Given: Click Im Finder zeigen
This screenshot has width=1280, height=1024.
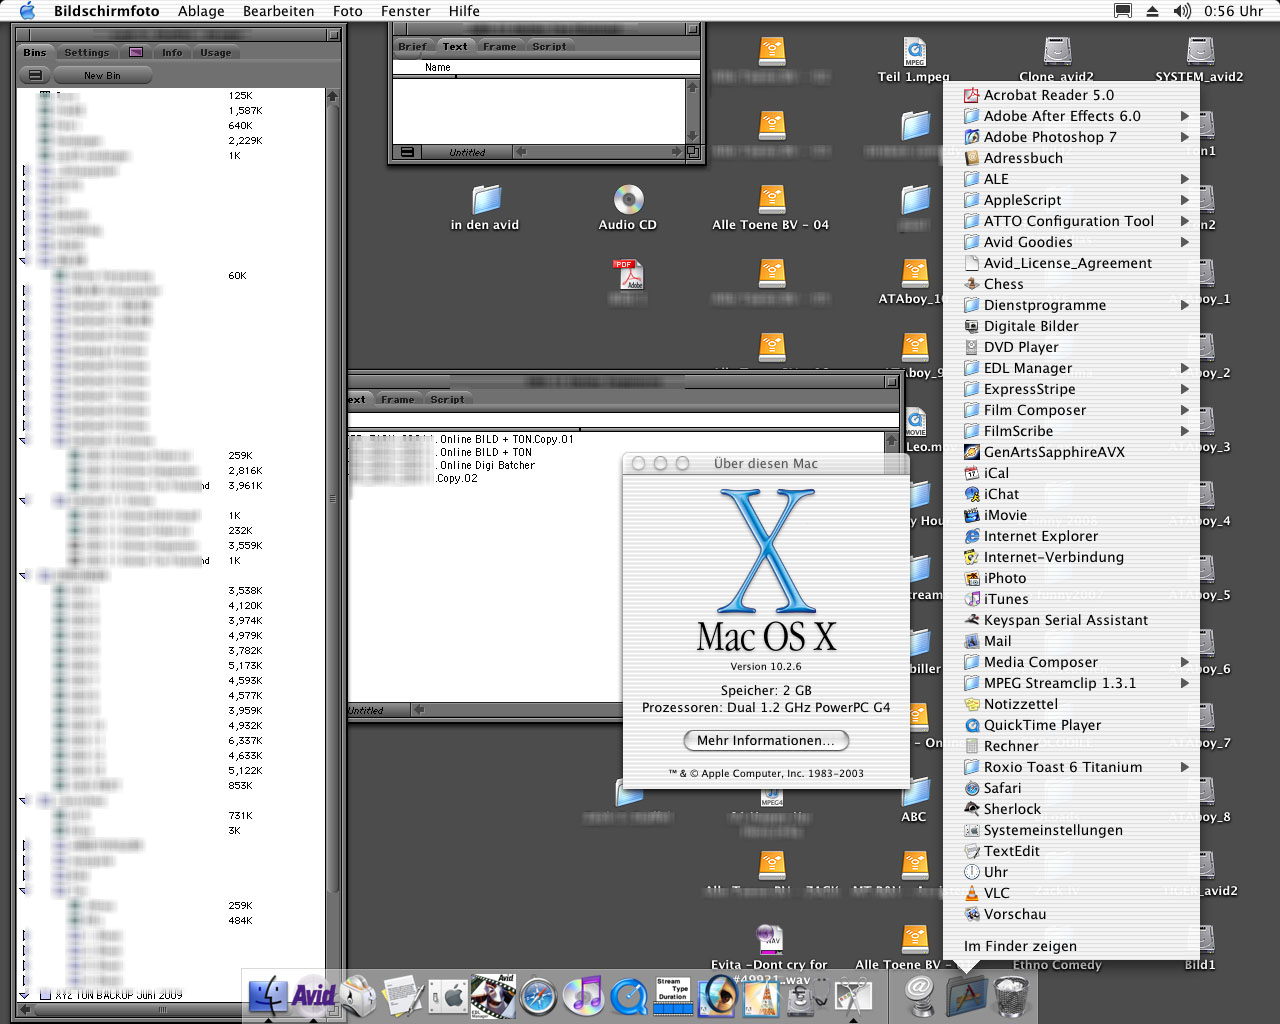Looking at the screenshot, I should click(1020, 946).
